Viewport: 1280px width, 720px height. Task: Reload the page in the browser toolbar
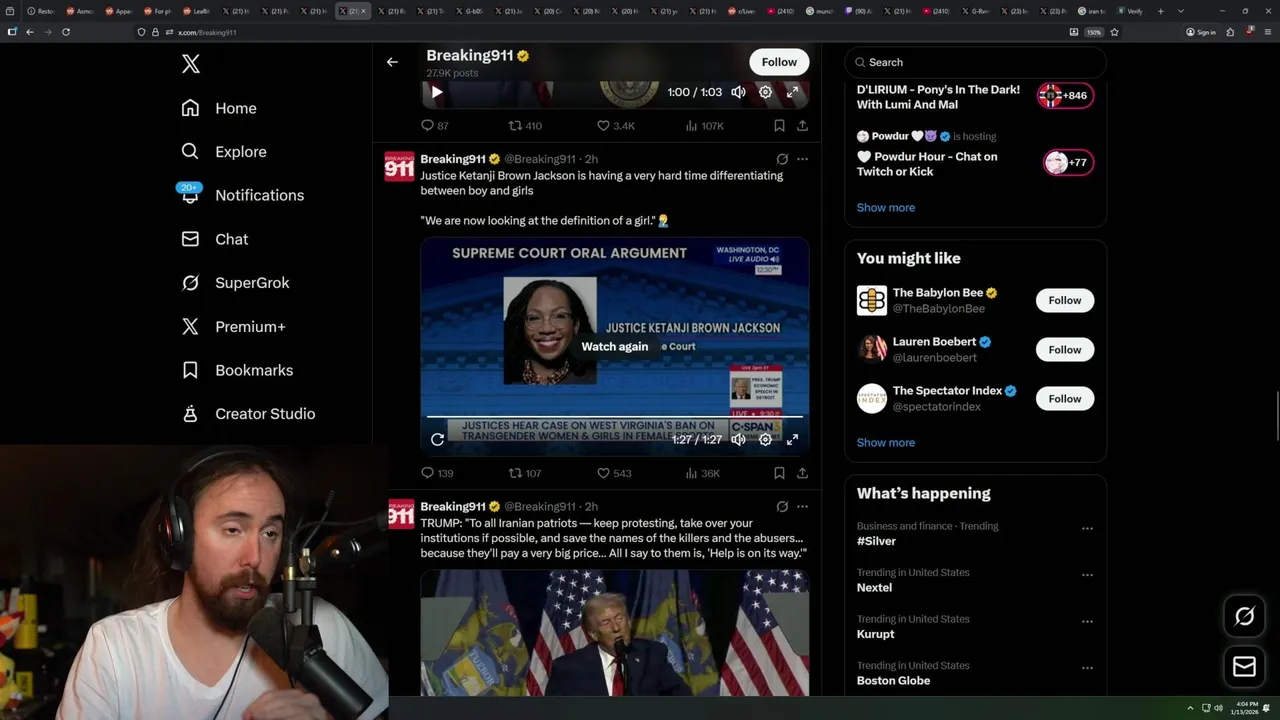coord(66,32)
